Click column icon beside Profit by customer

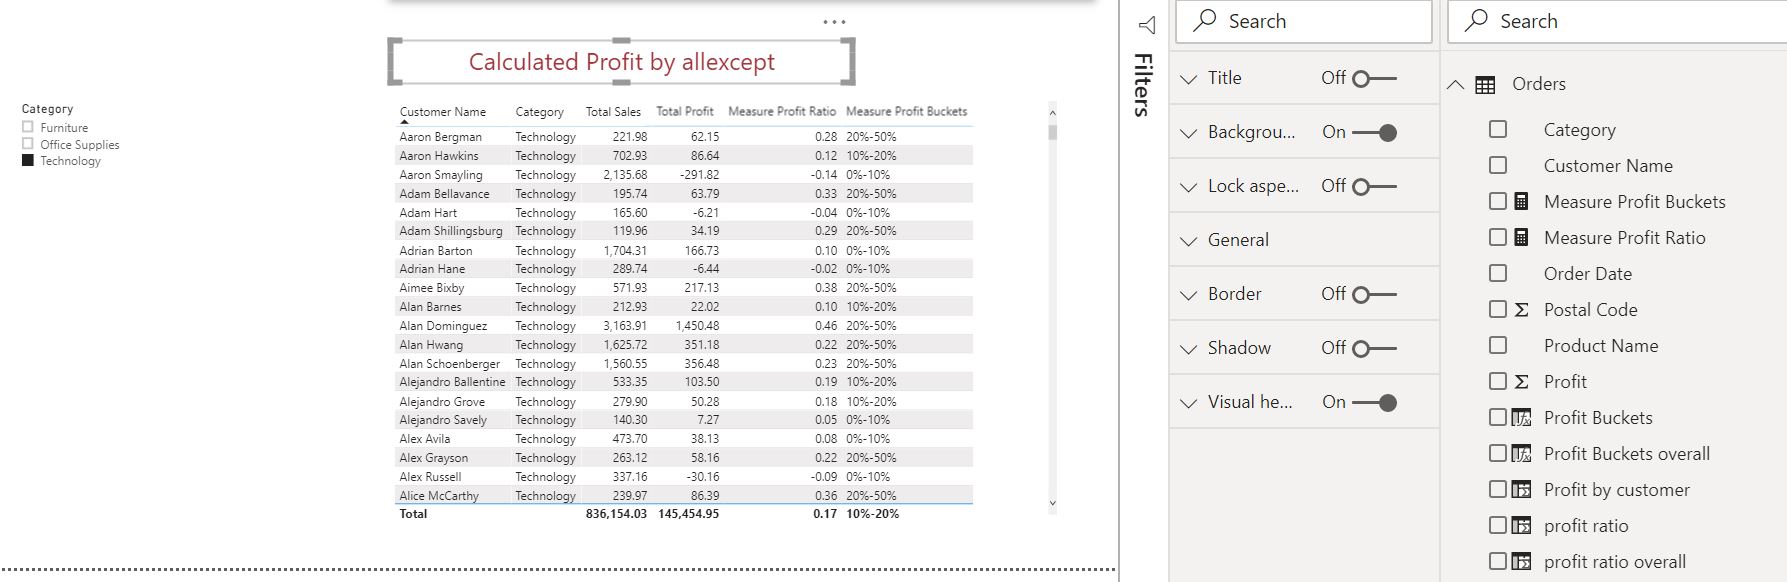(x=1521, y=490)
